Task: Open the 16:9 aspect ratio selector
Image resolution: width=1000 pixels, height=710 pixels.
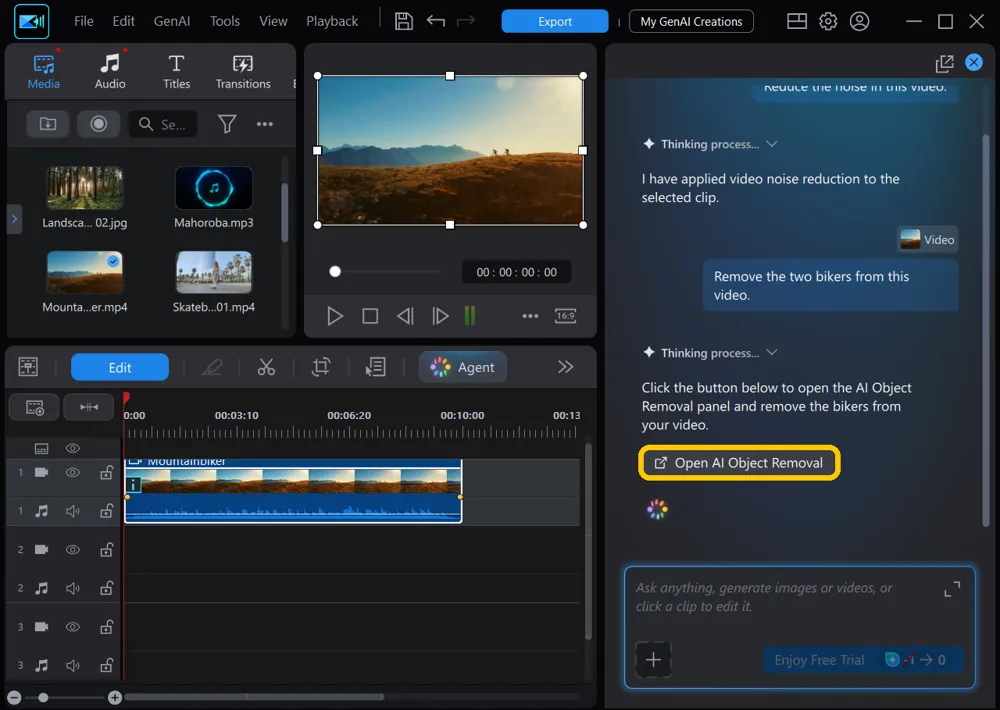Action: (x=566, y=316)
